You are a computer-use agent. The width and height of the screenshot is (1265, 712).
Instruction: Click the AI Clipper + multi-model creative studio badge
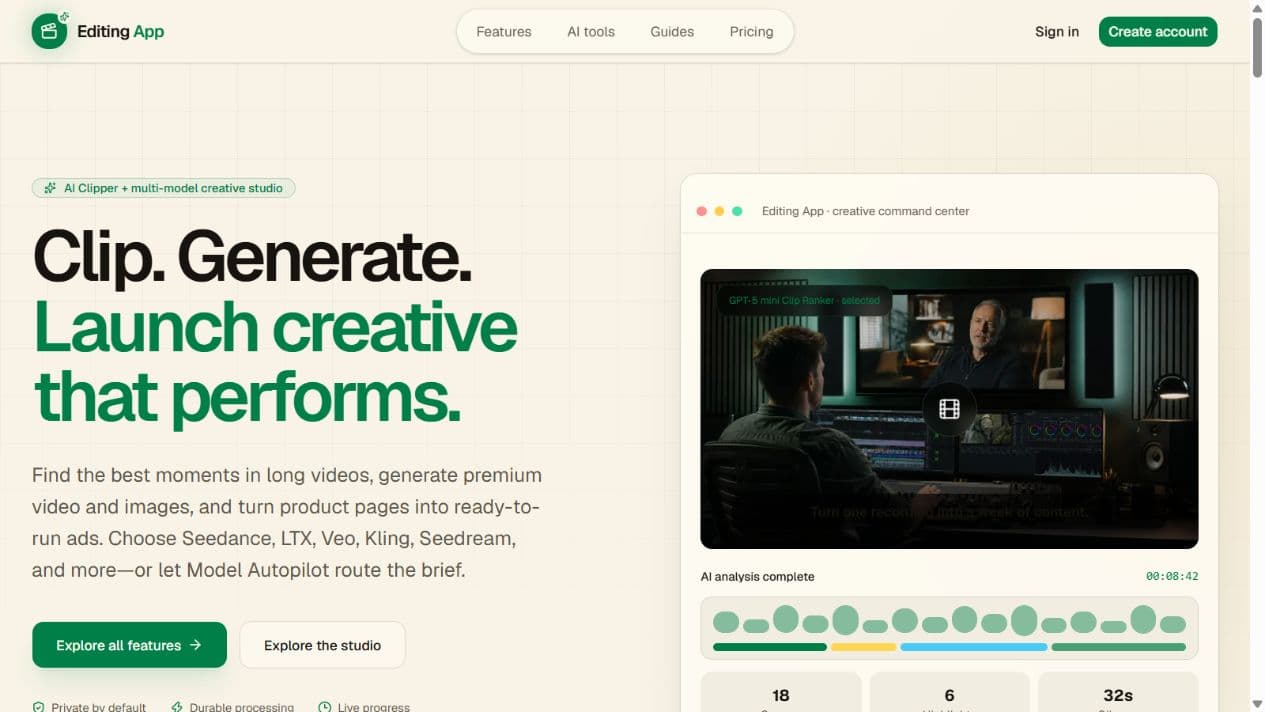point(163,188)
